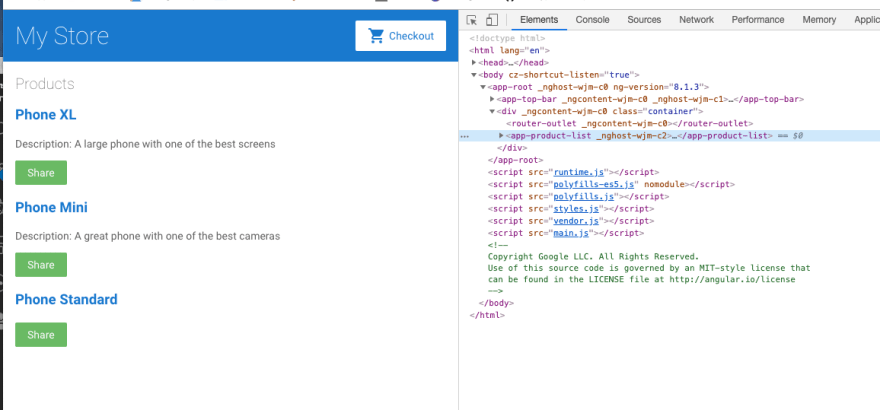Open the main.js script link
Viewport: 880px width, 410px height.
(571, 233)
